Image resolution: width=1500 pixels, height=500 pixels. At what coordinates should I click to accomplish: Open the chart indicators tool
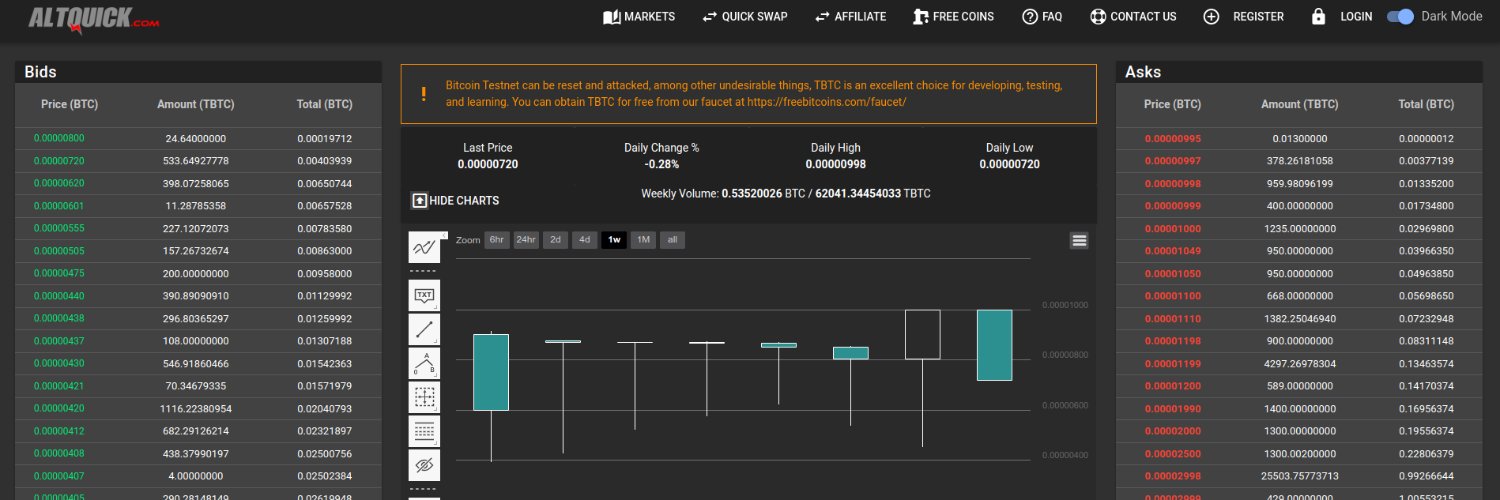tap(424, 246)
